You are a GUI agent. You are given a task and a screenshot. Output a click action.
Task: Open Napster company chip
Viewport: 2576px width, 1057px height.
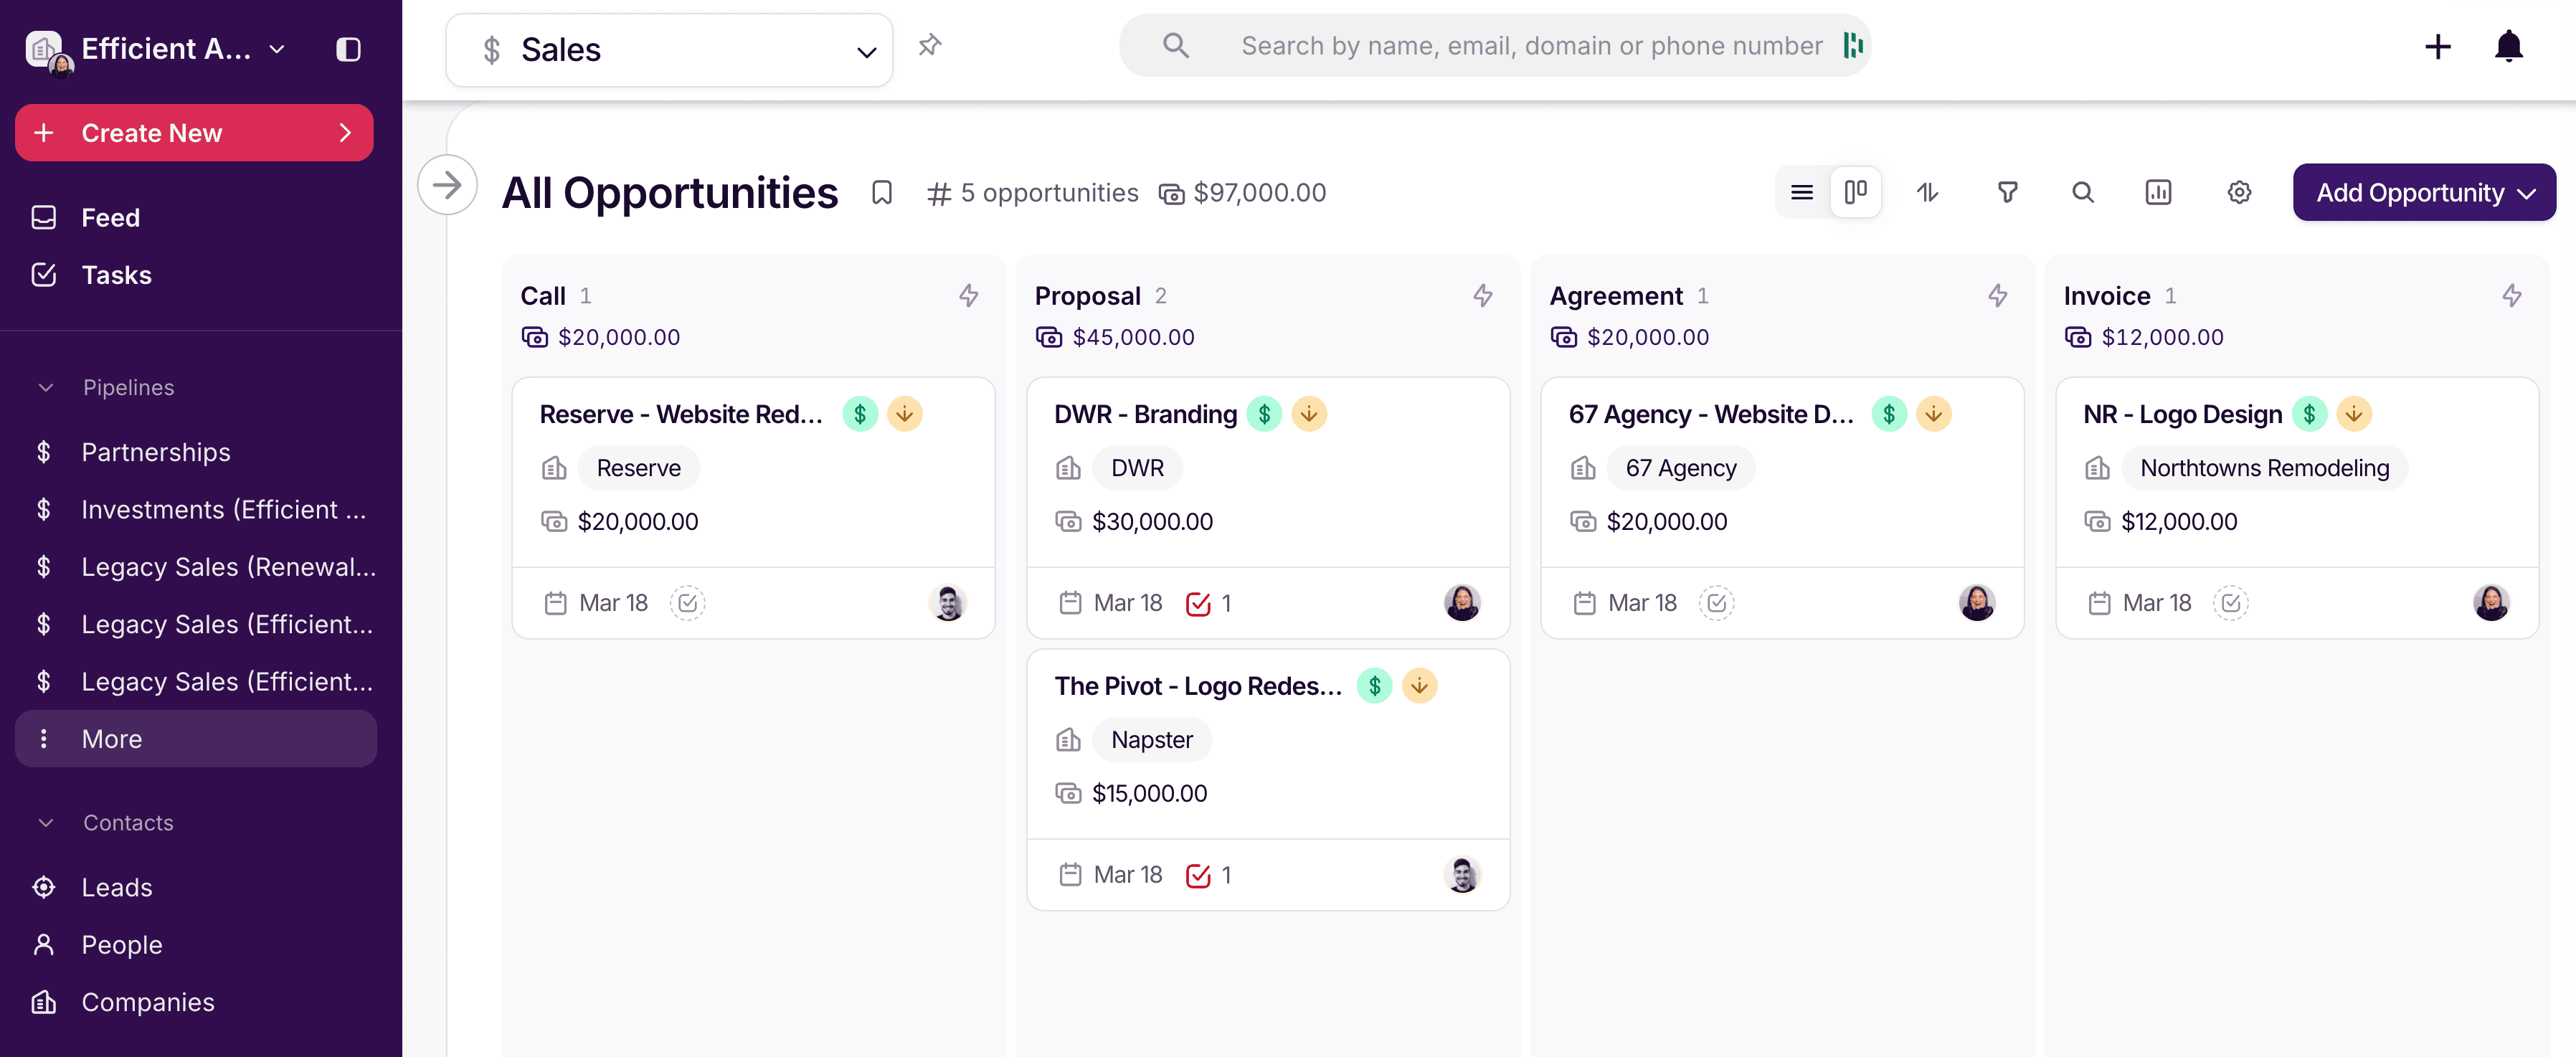pos(1152,740)
